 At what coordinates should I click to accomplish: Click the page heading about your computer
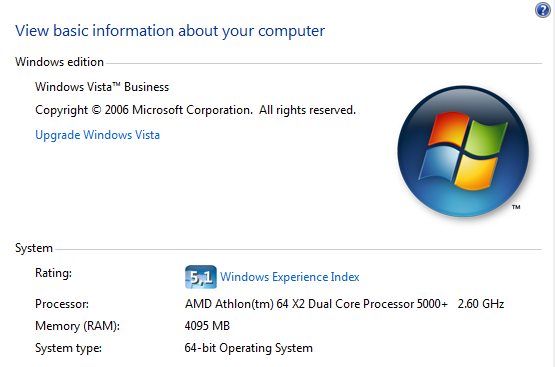point(170,31)
